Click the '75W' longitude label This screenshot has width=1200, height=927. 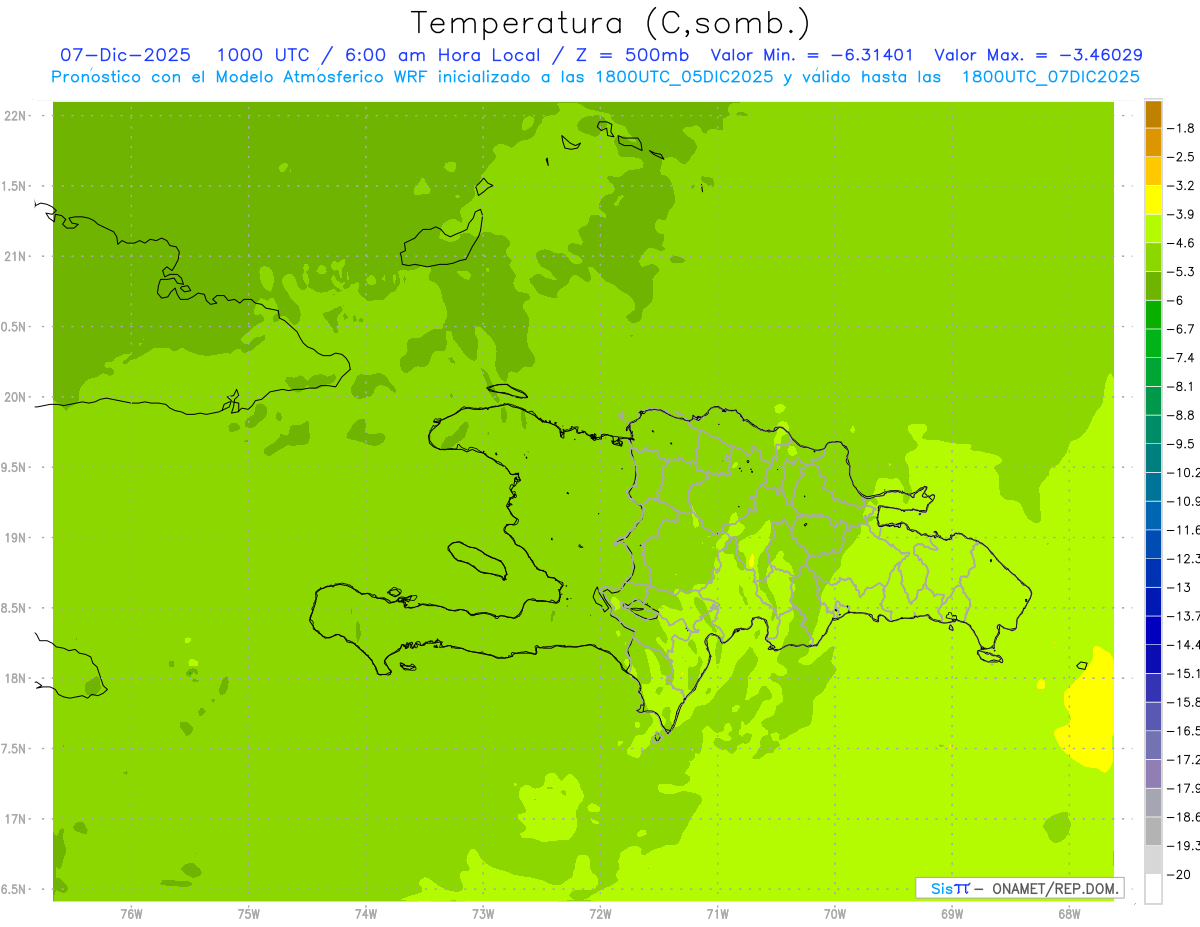[248, 914]
